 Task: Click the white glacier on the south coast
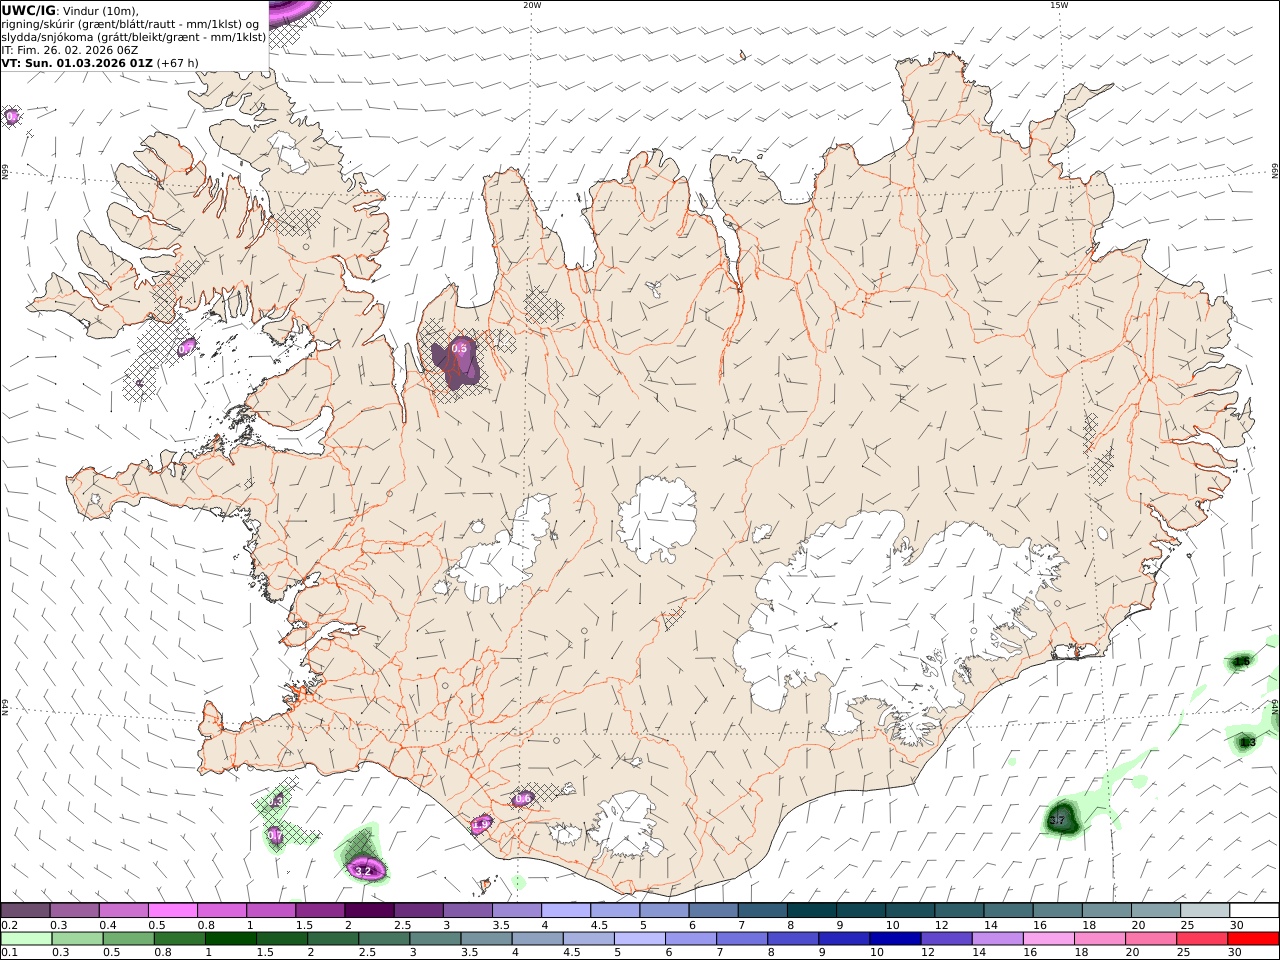coord(627,824)
